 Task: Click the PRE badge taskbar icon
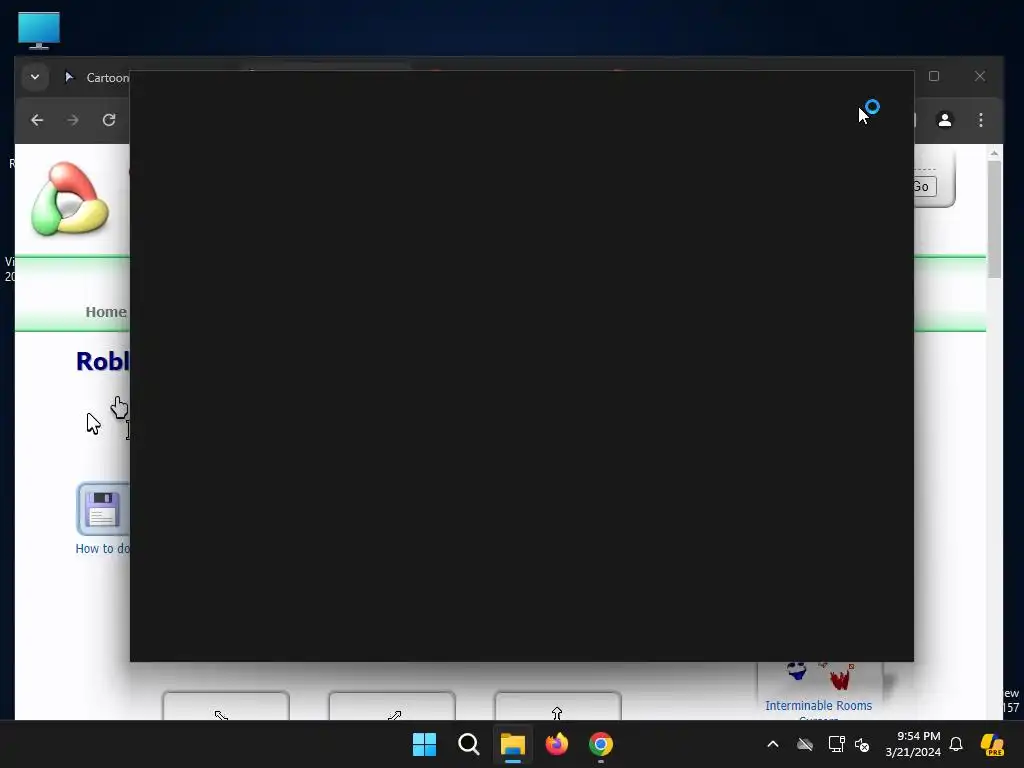[992, 744]
